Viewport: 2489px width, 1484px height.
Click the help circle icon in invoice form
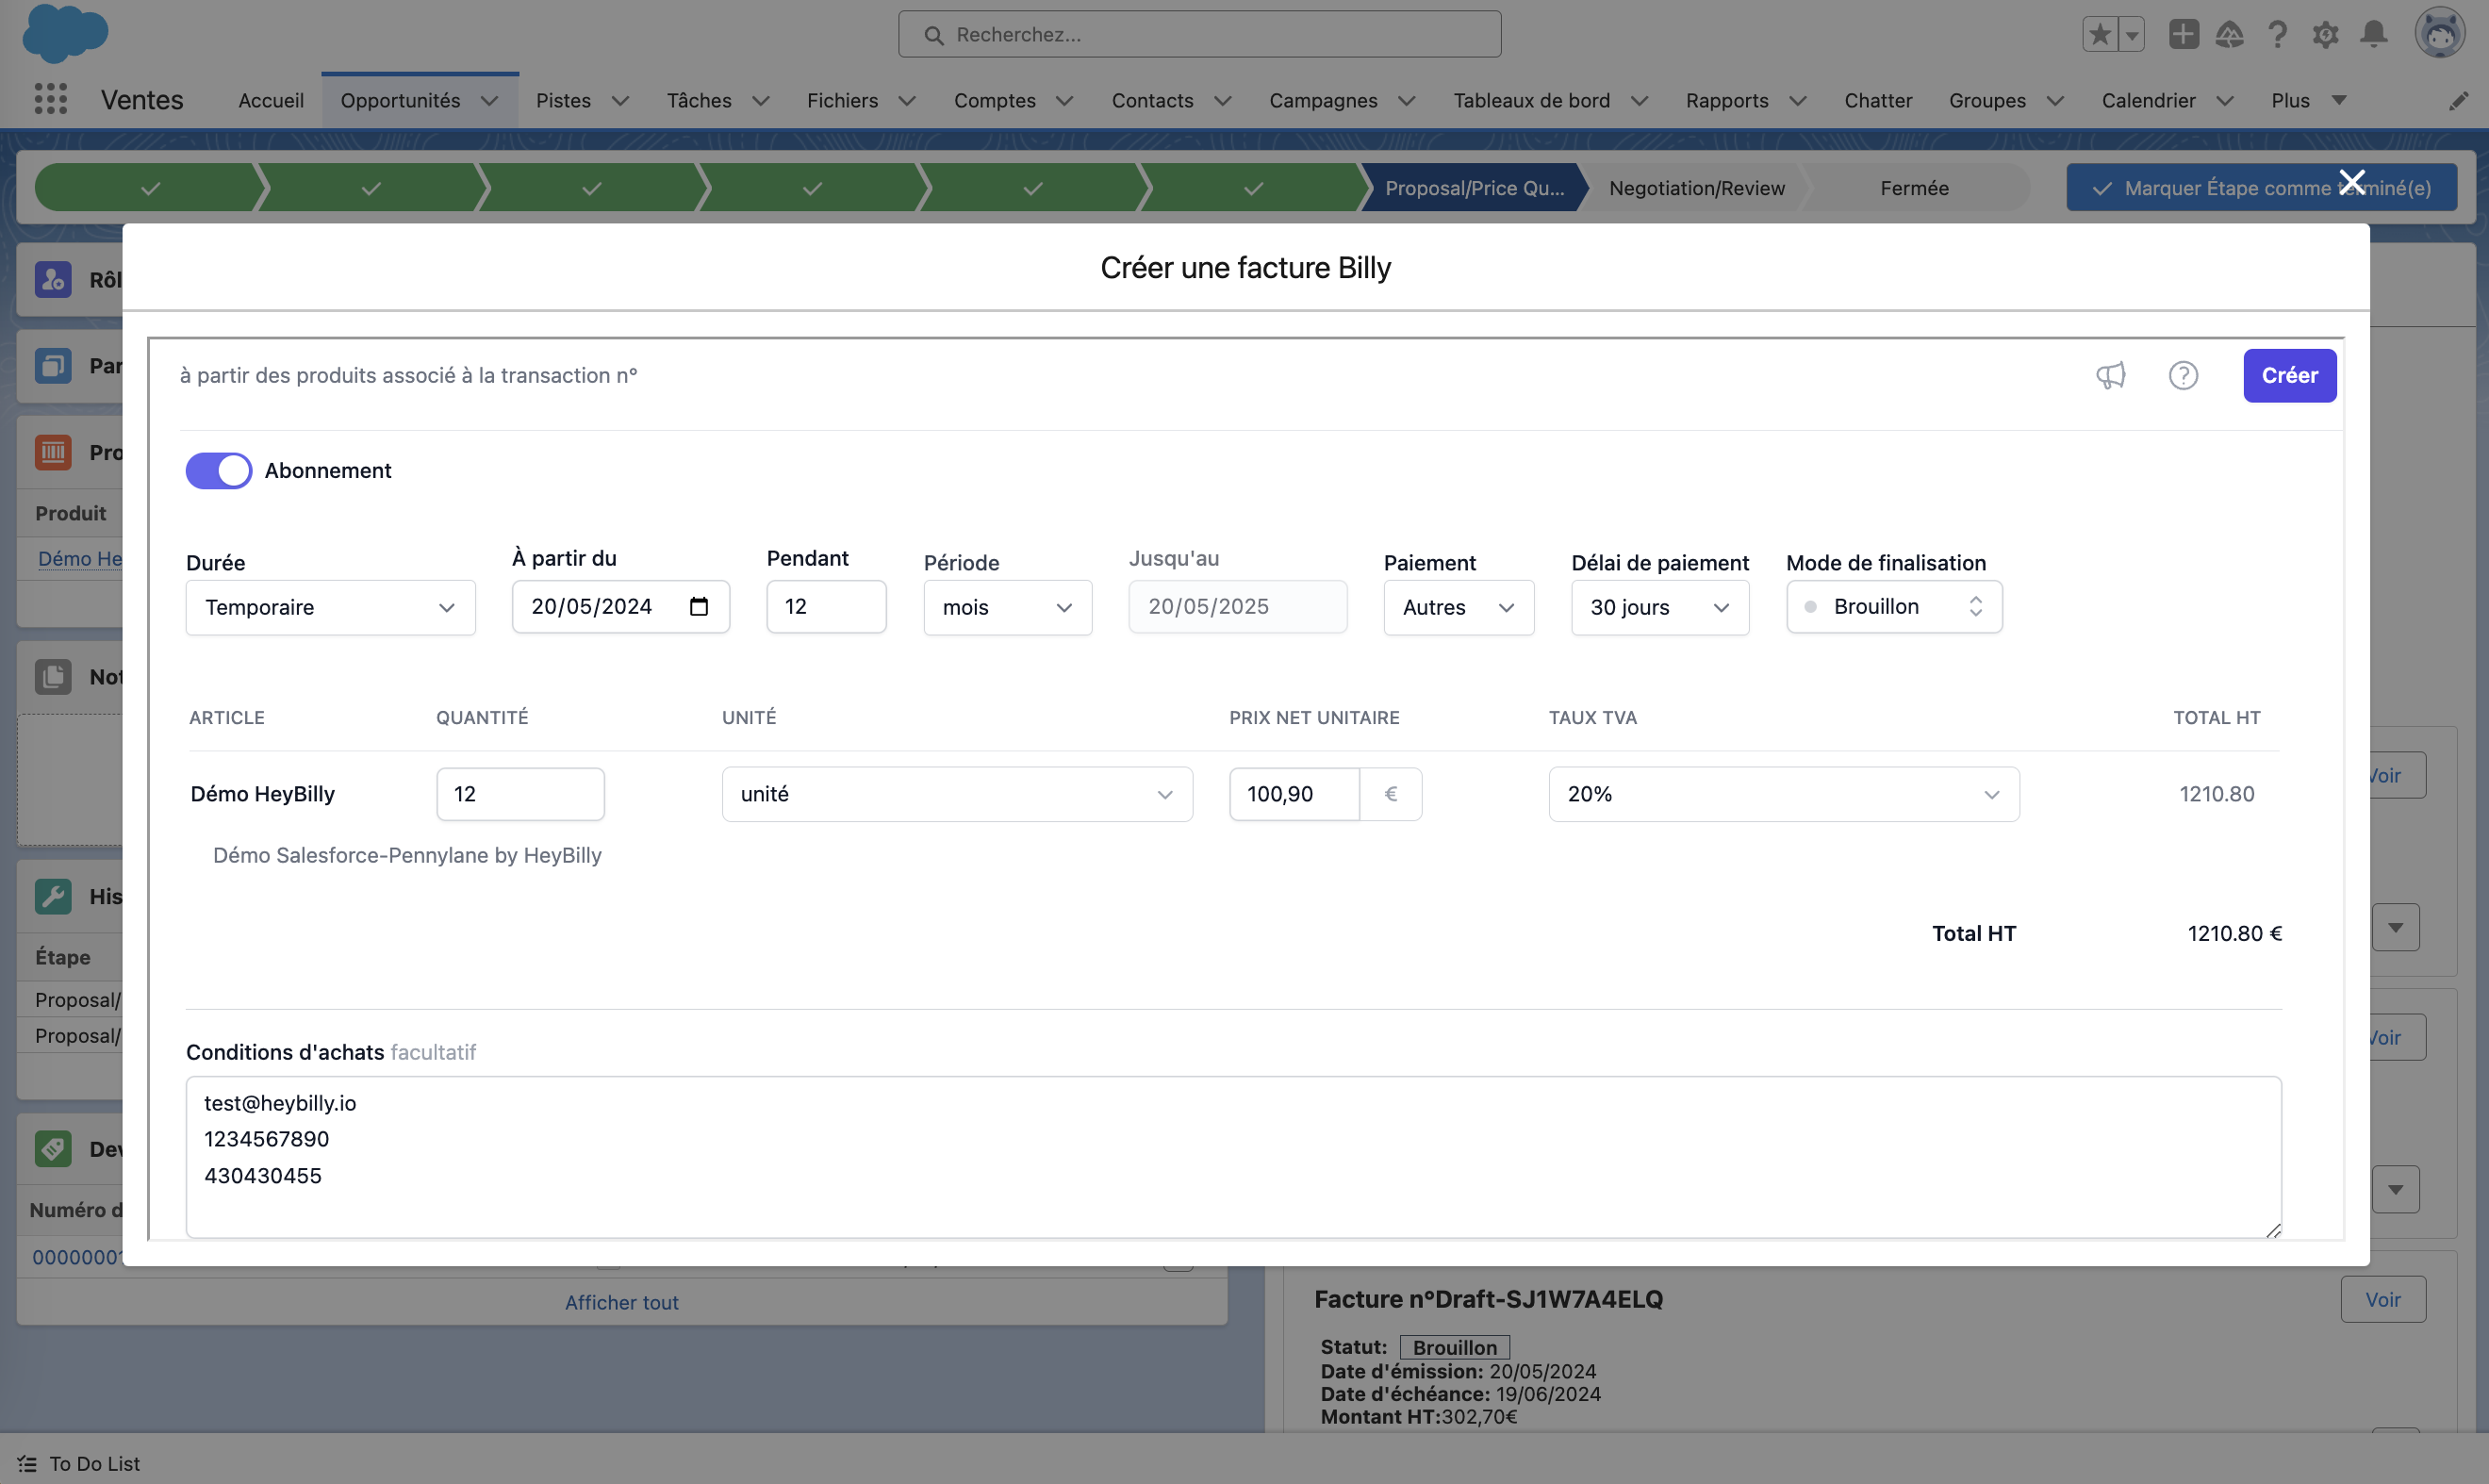(2183, 376)
